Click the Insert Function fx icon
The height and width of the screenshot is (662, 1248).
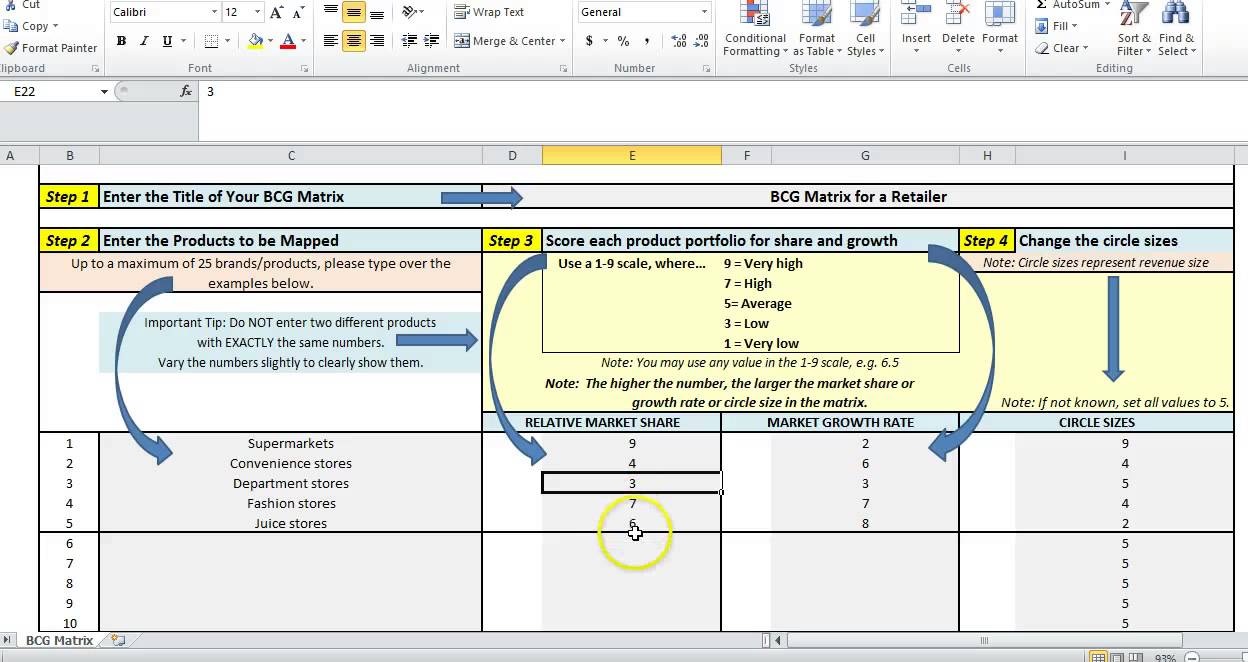(186, 91)
